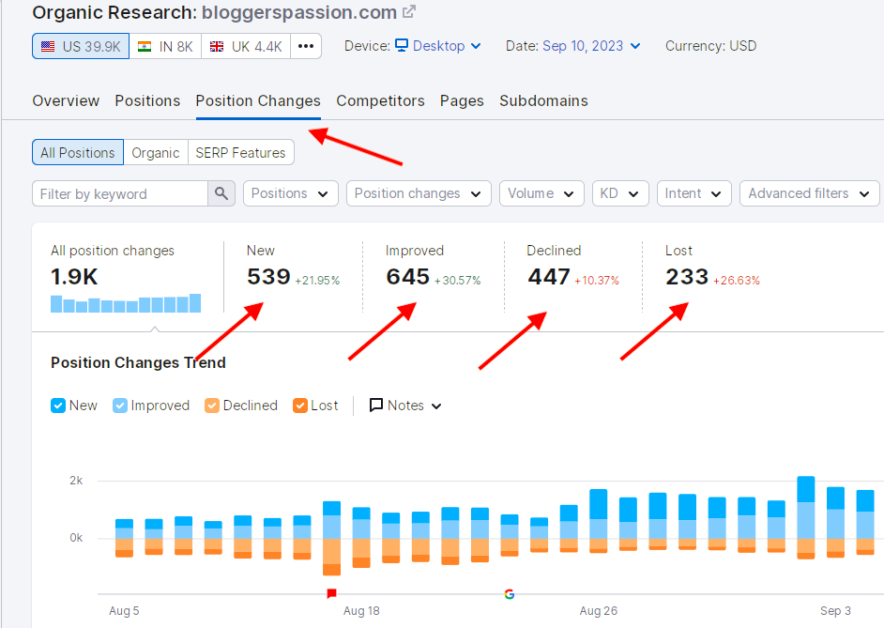Switch to SERP Features toggle
Image resolution: width=884 pixels, height=628 pixels.
(241, 152)
